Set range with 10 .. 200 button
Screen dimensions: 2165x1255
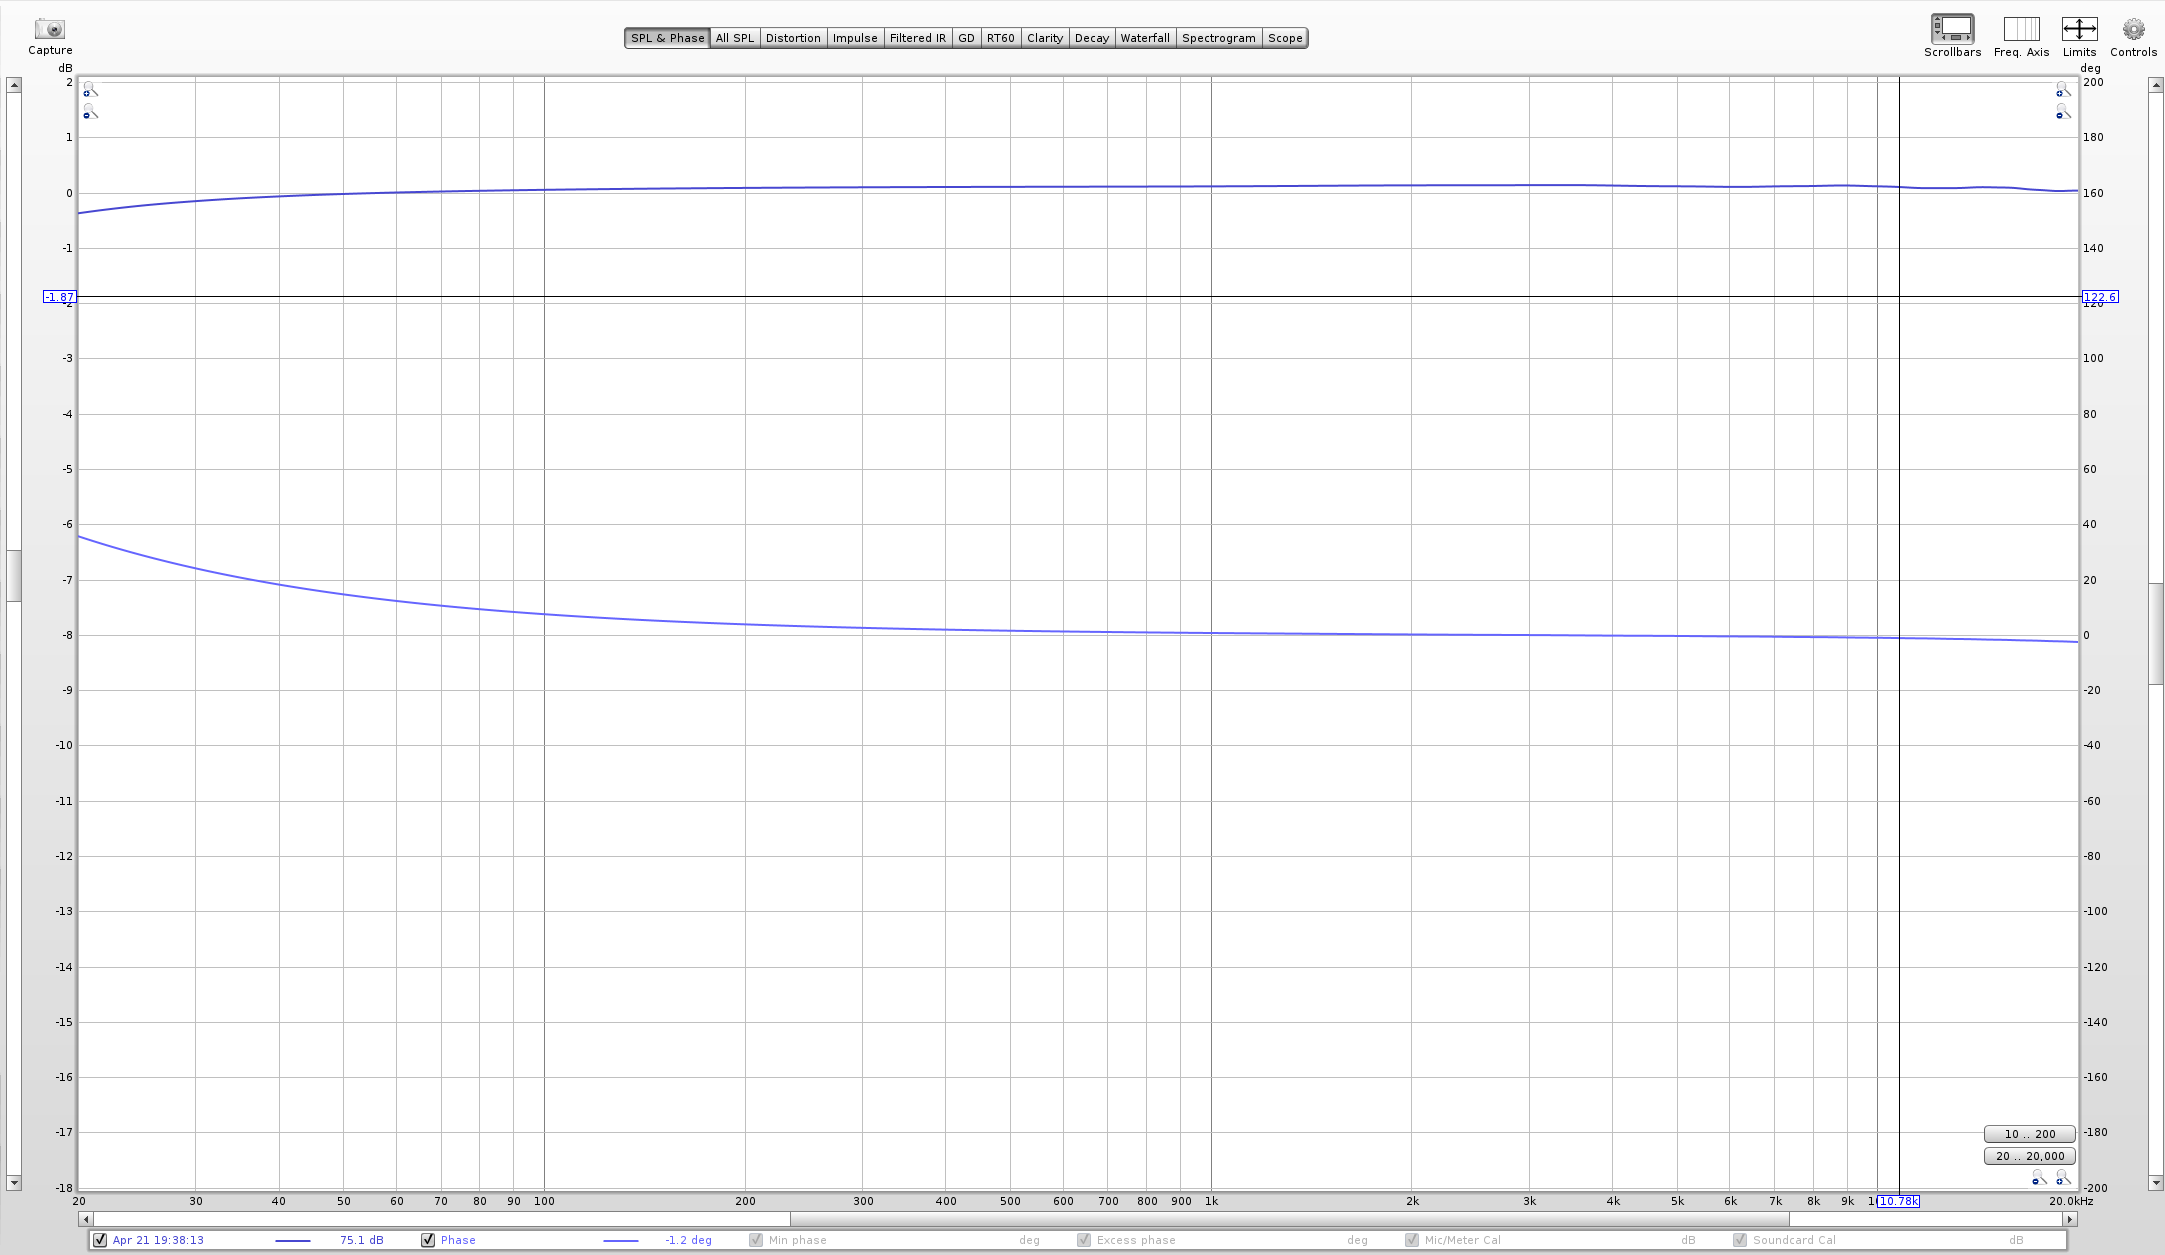click(2029, 1134)
